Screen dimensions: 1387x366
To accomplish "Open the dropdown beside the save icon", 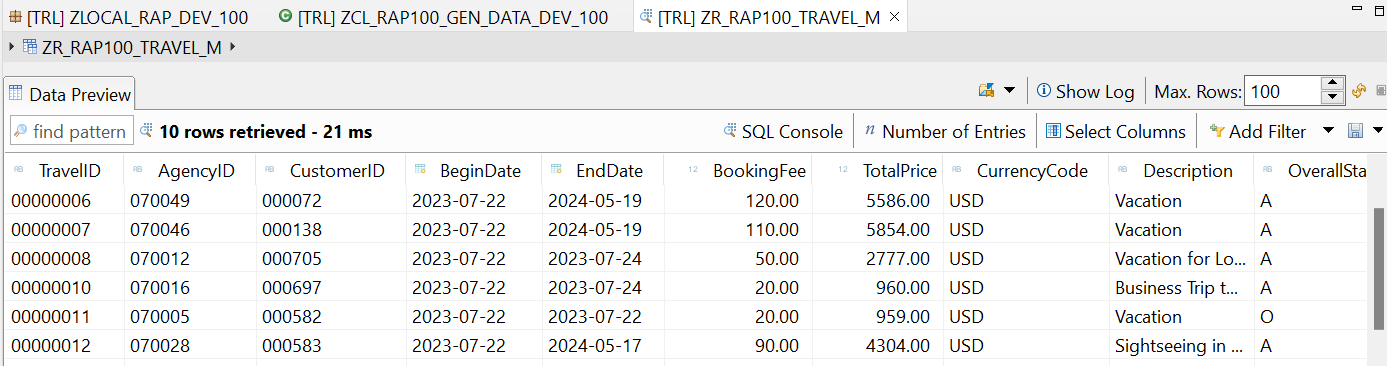I will [x=1377, y=131].
